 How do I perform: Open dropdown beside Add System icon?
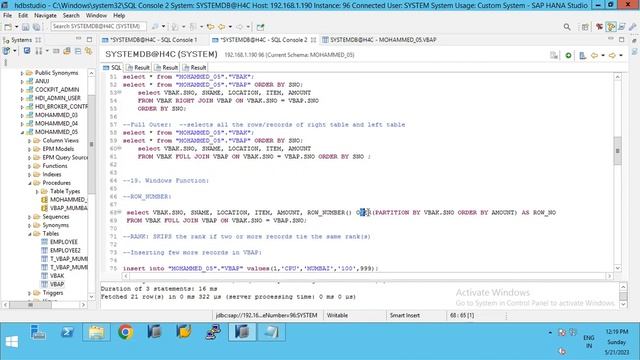15,51
